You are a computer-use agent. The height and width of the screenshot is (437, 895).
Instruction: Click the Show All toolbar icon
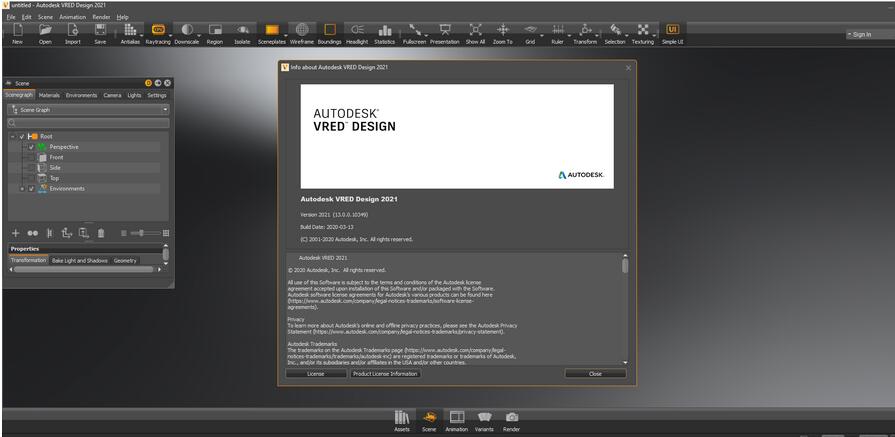pyautogui.click(x=475, y=34)
